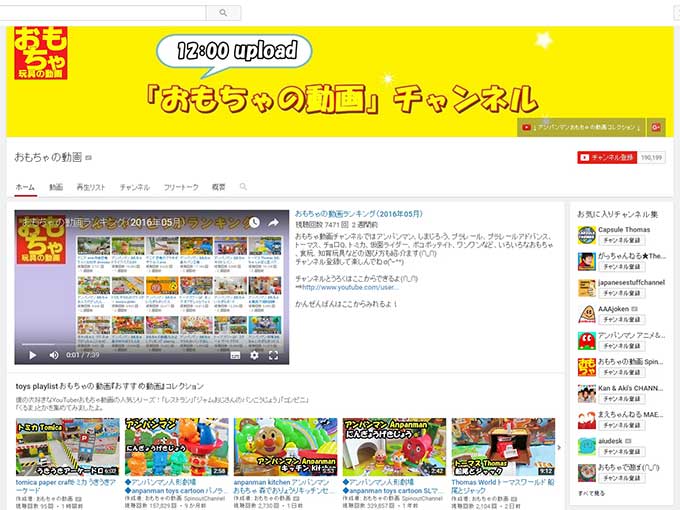Image resolution: width=680 pixels, height=510 pixels.
Task: Open the anpanman kitchen アンパンマン title link
Action: click(284, 487)
